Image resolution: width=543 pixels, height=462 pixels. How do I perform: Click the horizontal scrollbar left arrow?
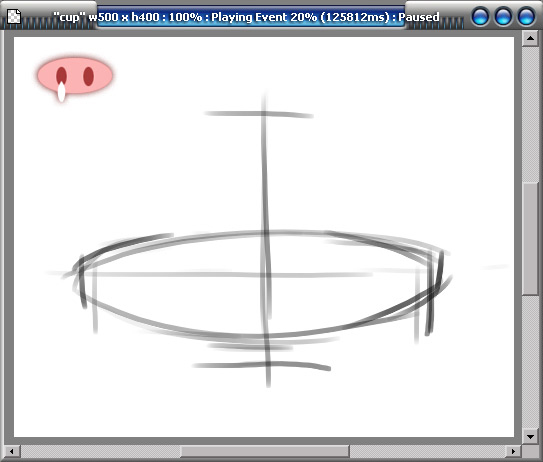[x=11, y=451]
